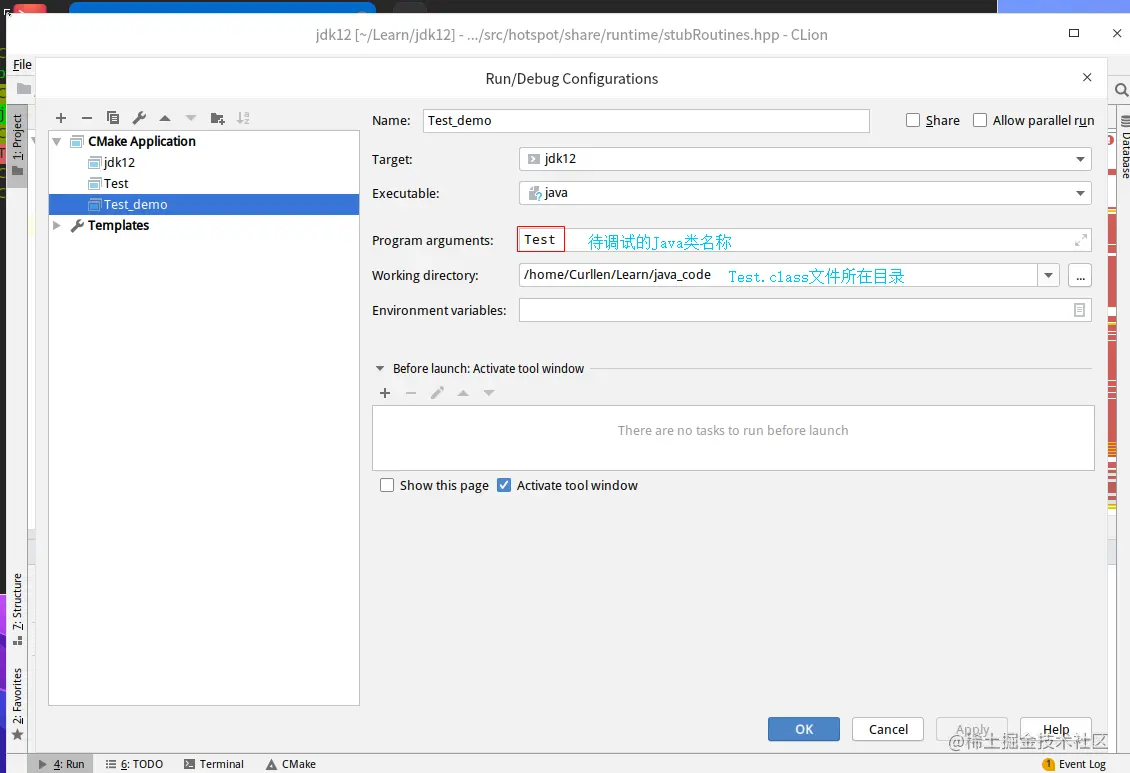Click the Environment variables field
This screenshot has width=1130, height=773.
click(805, 310)
